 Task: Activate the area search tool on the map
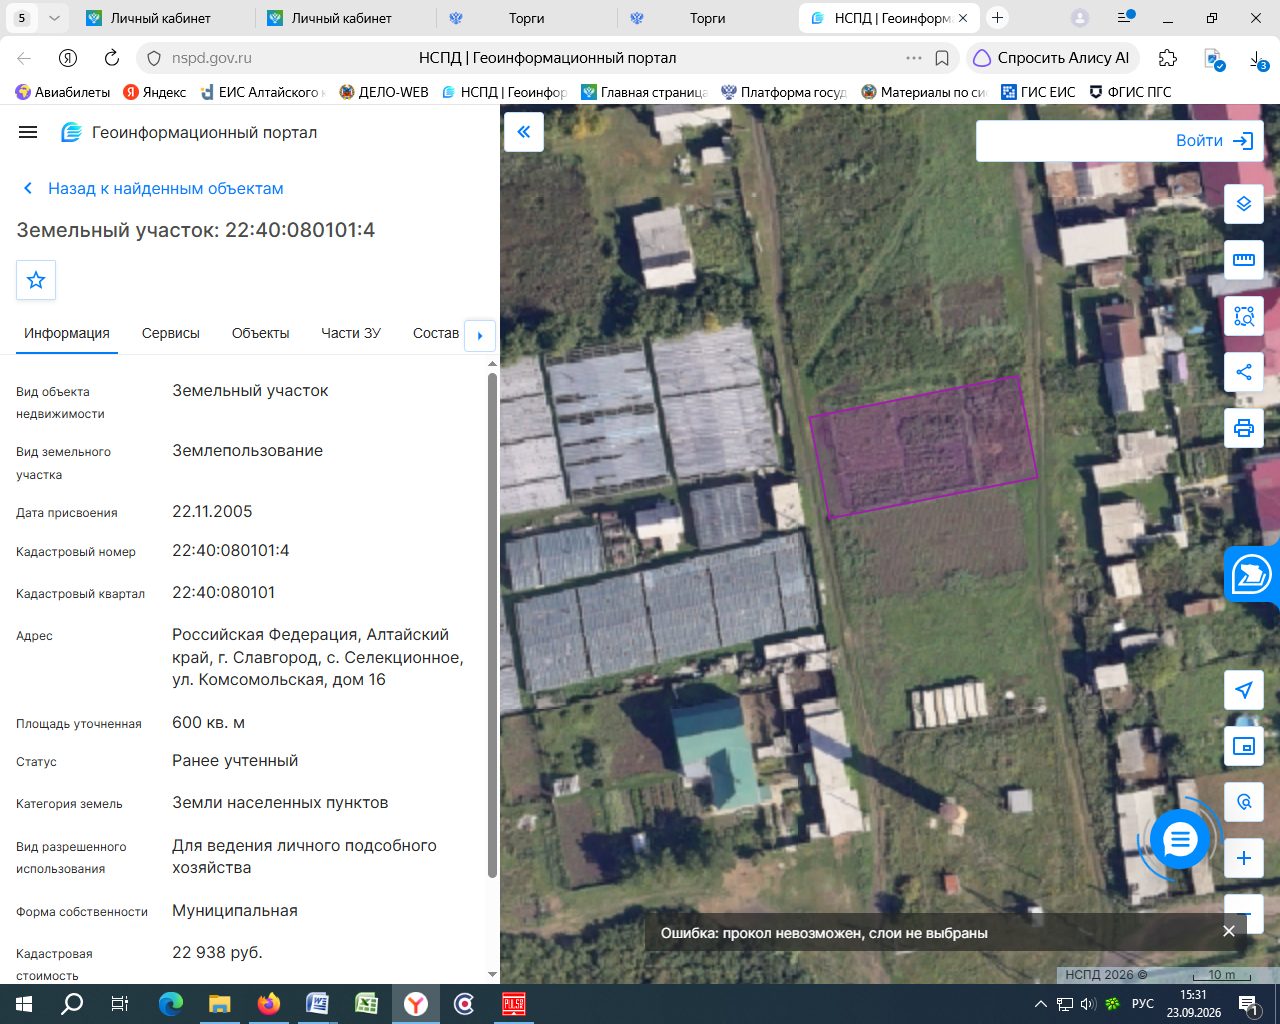pyautogui.click(x=1244, y=316)
